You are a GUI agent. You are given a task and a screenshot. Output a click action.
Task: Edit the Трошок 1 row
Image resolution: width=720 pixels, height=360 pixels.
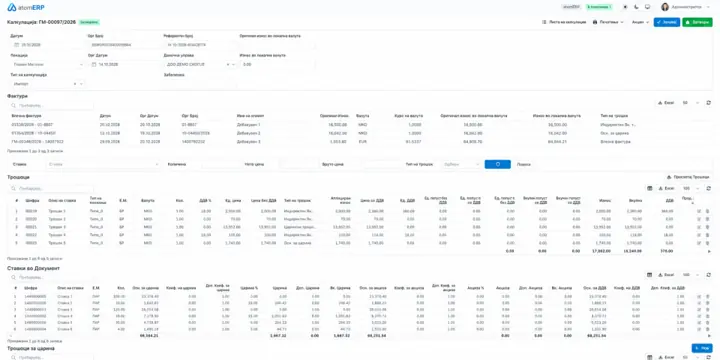coord(699,211)
